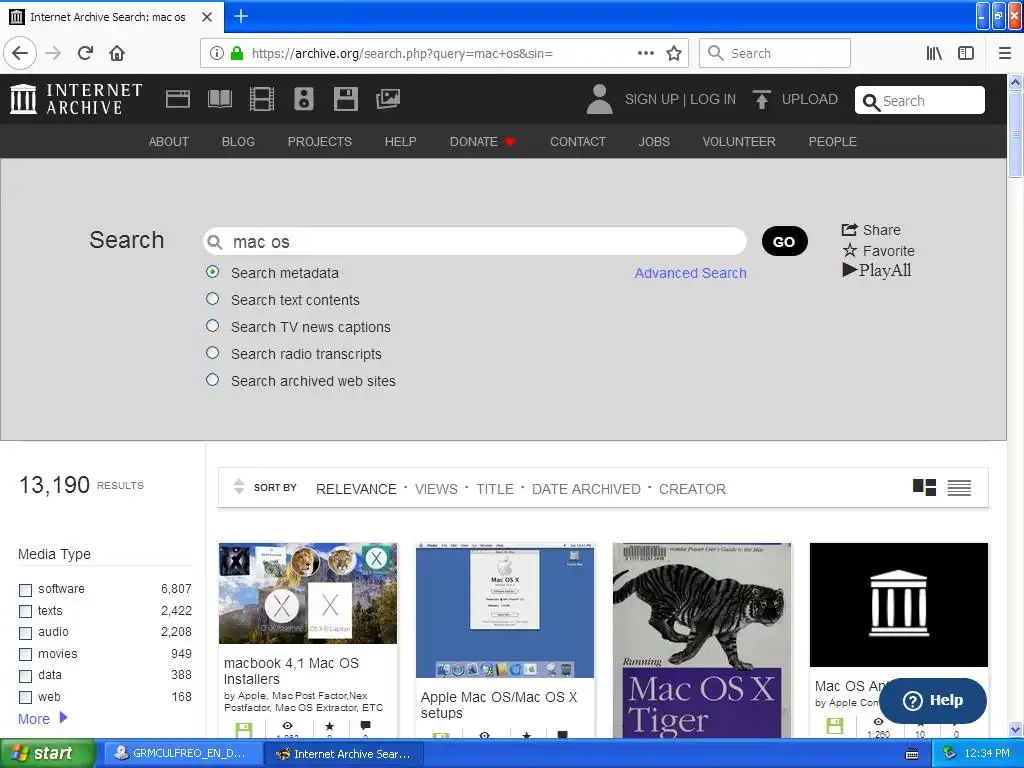Open the Web archive icon
This screenshot has width=1024, height=768.
(x=178, y=99)
